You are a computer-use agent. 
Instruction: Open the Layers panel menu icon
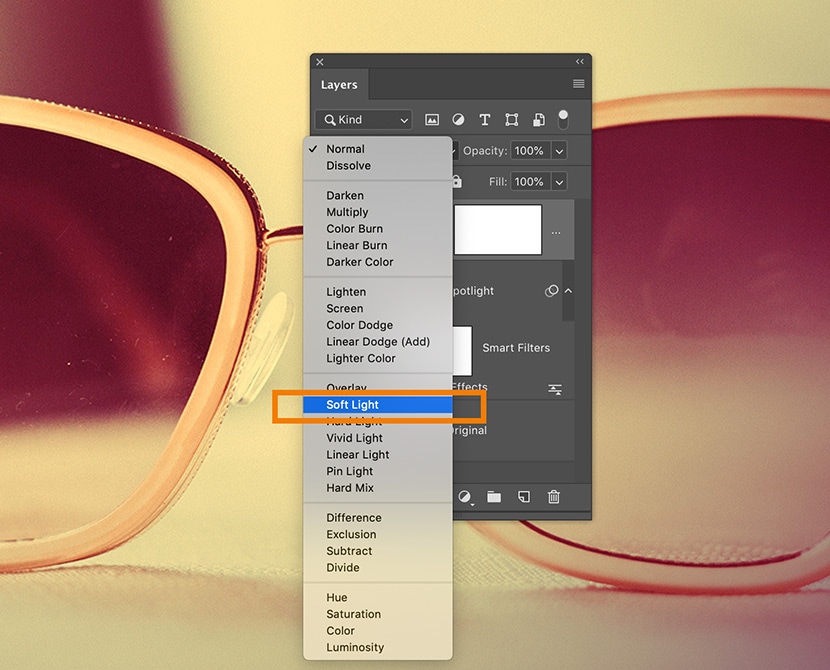tap(578, 84)
